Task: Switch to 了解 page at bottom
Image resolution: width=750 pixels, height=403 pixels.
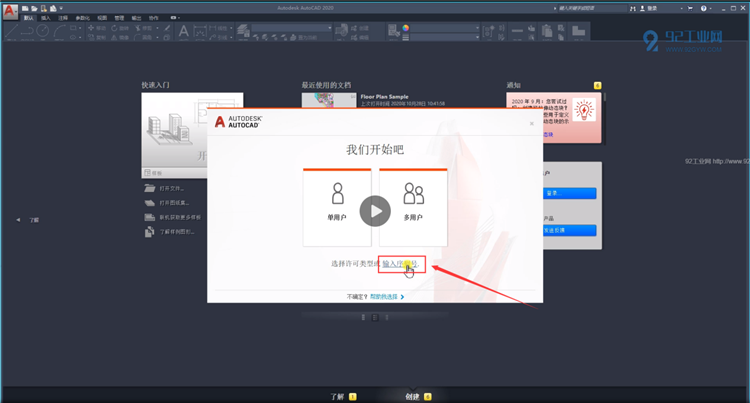Action: tap(337, 396)
